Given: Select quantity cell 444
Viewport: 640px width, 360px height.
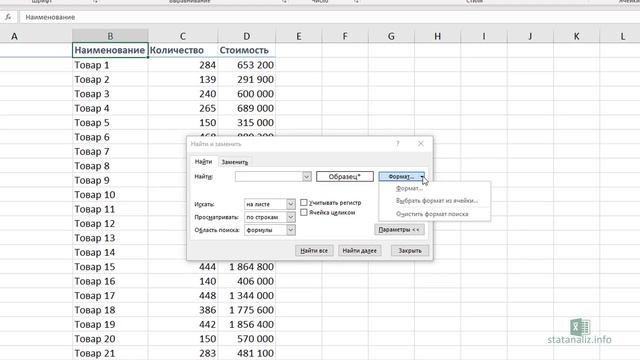Looking at the screenshot, I should pyautogui.click(x=183, y=267).
